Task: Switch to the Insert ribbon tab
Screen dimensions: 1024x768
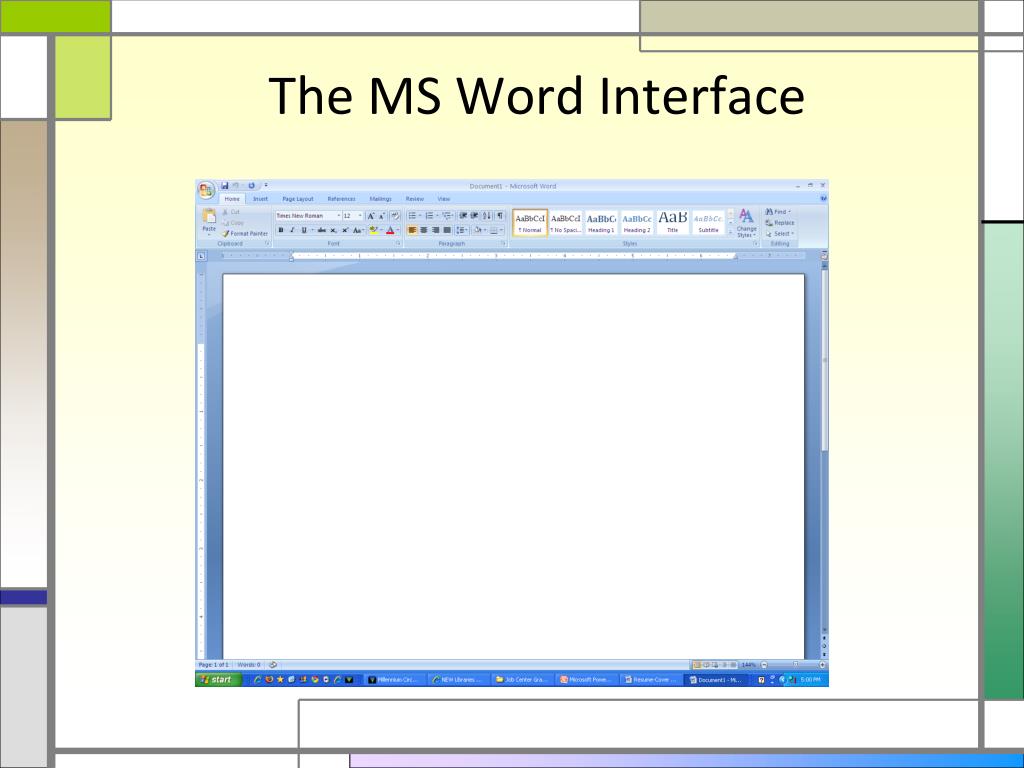Action: click(x=261, y=199)
